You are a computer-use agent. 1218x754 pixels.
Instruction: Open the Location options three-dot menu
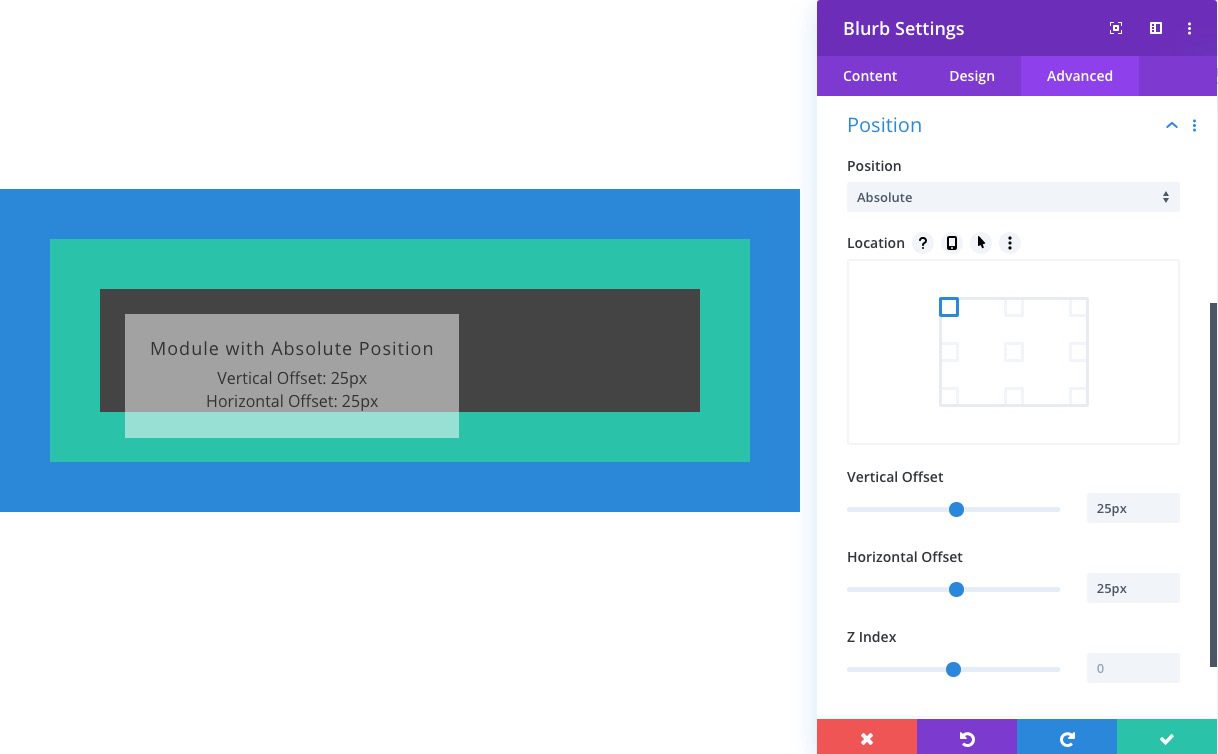click(x=1009, y=243)
